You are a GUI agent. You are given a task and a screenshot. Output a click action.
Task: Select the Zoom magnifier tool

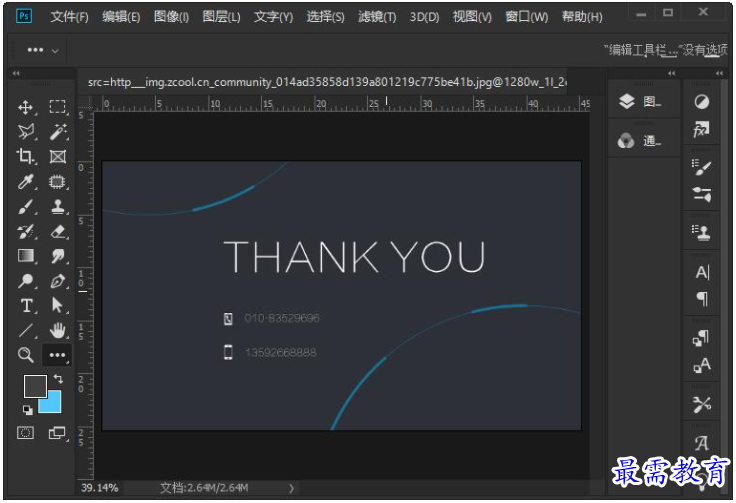pyautogui.click(x=26, y=355)
